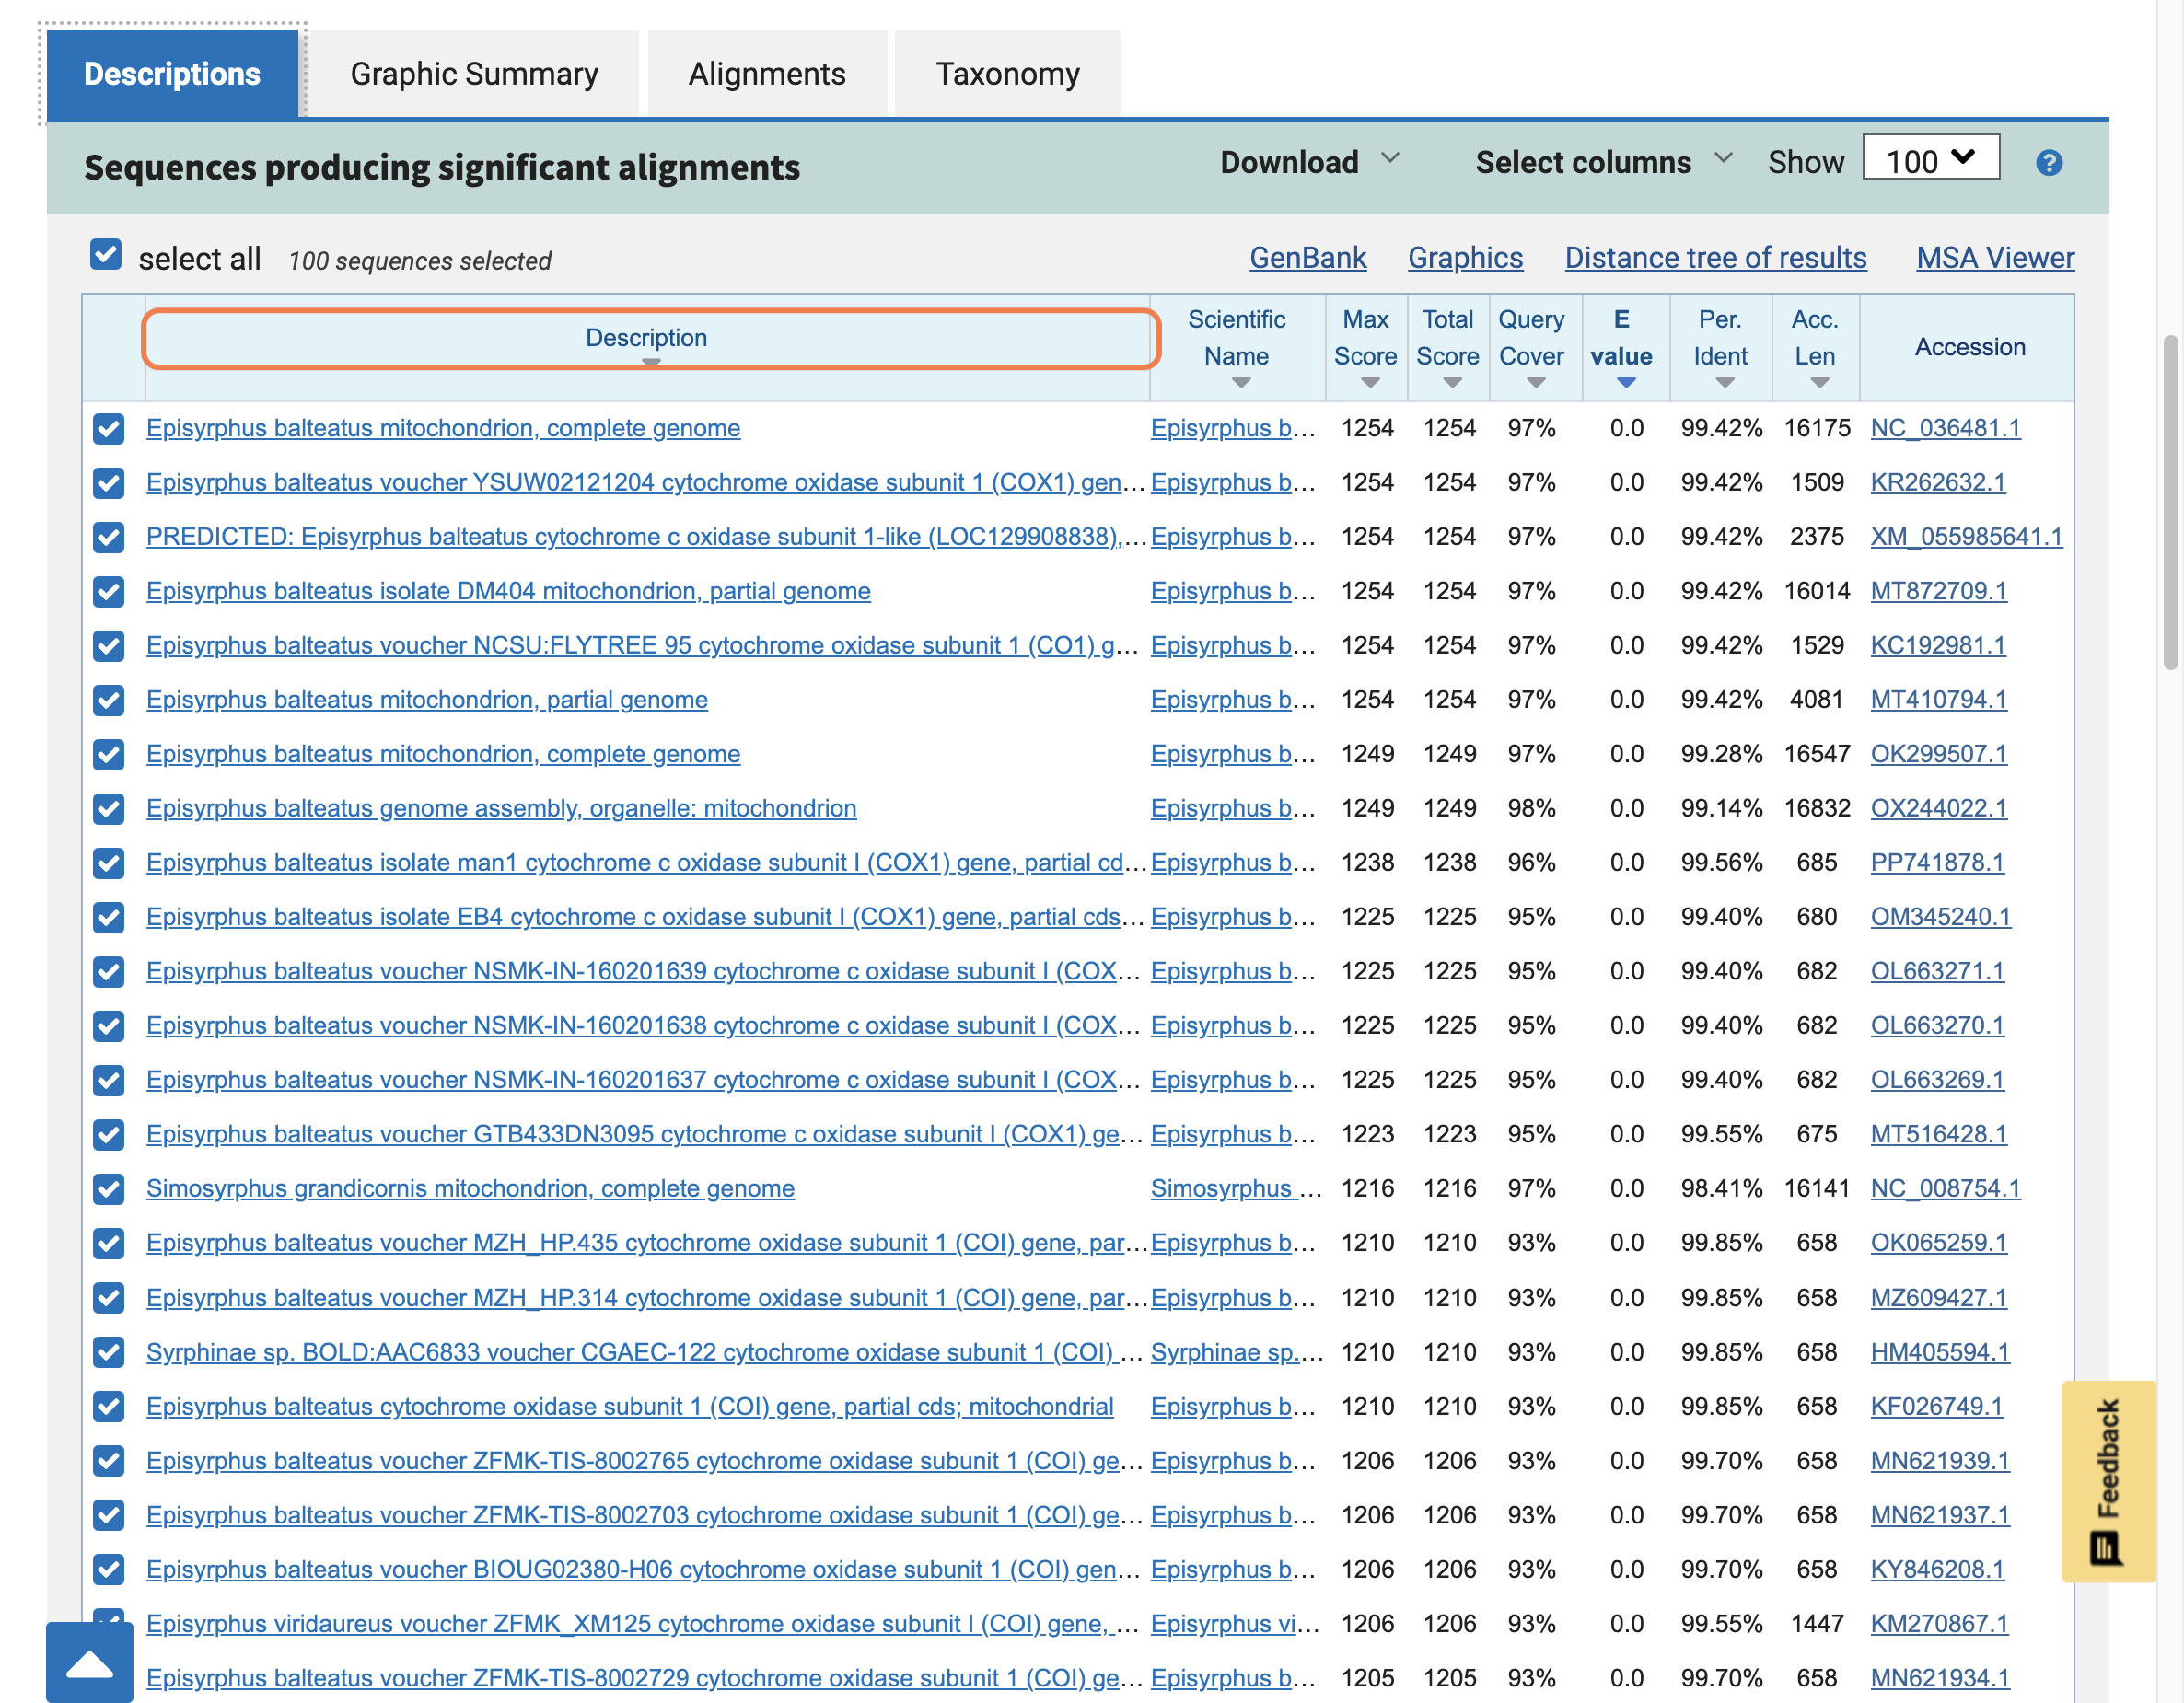The width and height of the screenshot is (2184, 1703).
Task: Open accession NC_036481.1
Action: pos(1945,428)
